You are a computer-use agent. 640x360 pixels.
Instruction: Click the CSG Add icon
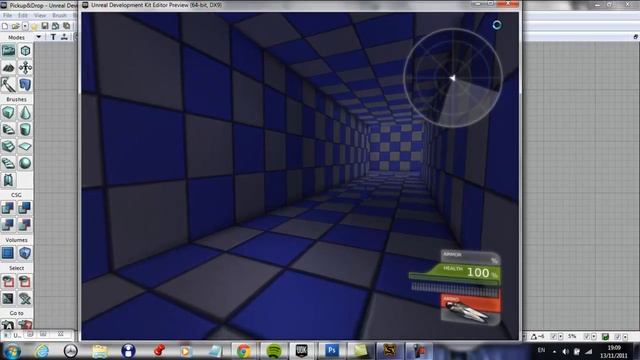8,208
